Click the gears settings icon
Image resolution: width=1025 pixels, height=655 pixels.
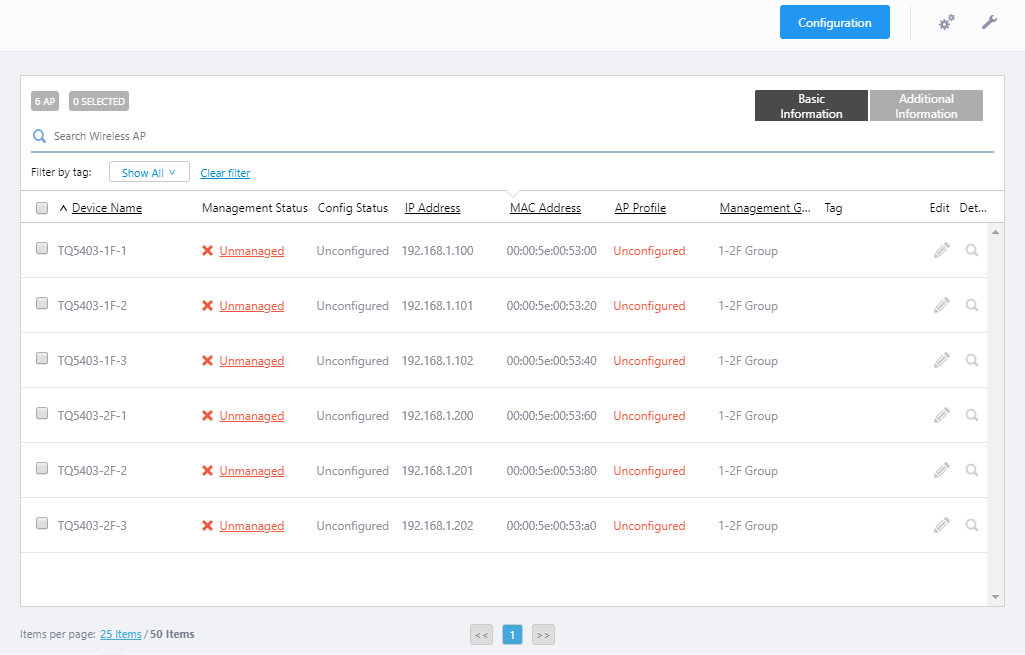[x=946, y=22]
